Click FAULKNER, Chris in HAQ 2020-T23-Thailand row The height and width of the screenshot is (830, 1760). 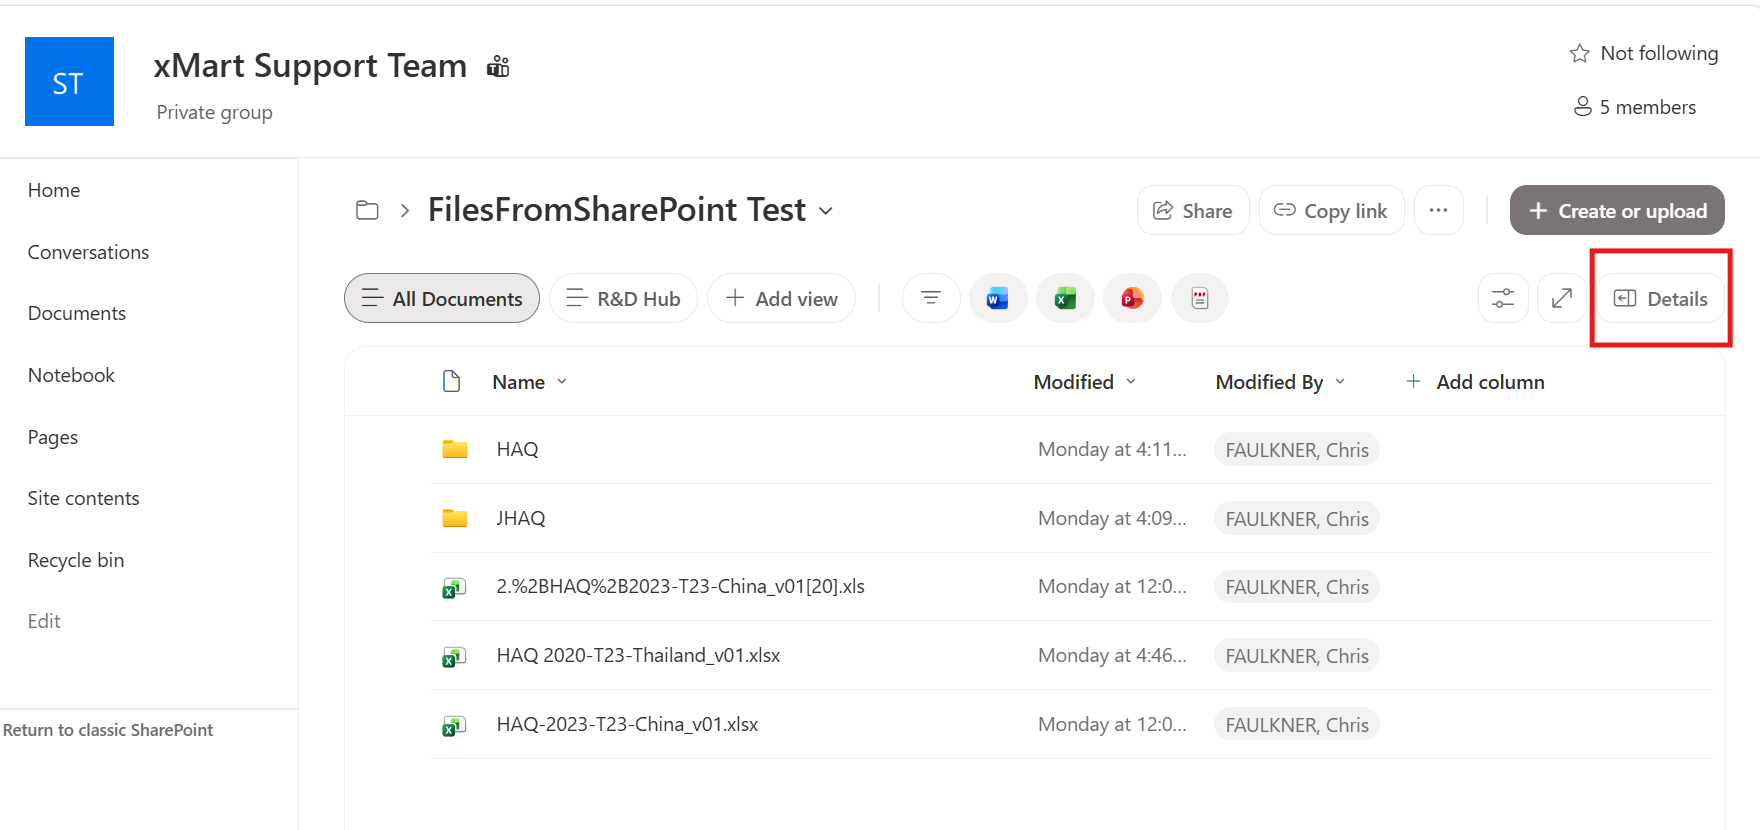pyautogui.click(x=1297, y=656)
